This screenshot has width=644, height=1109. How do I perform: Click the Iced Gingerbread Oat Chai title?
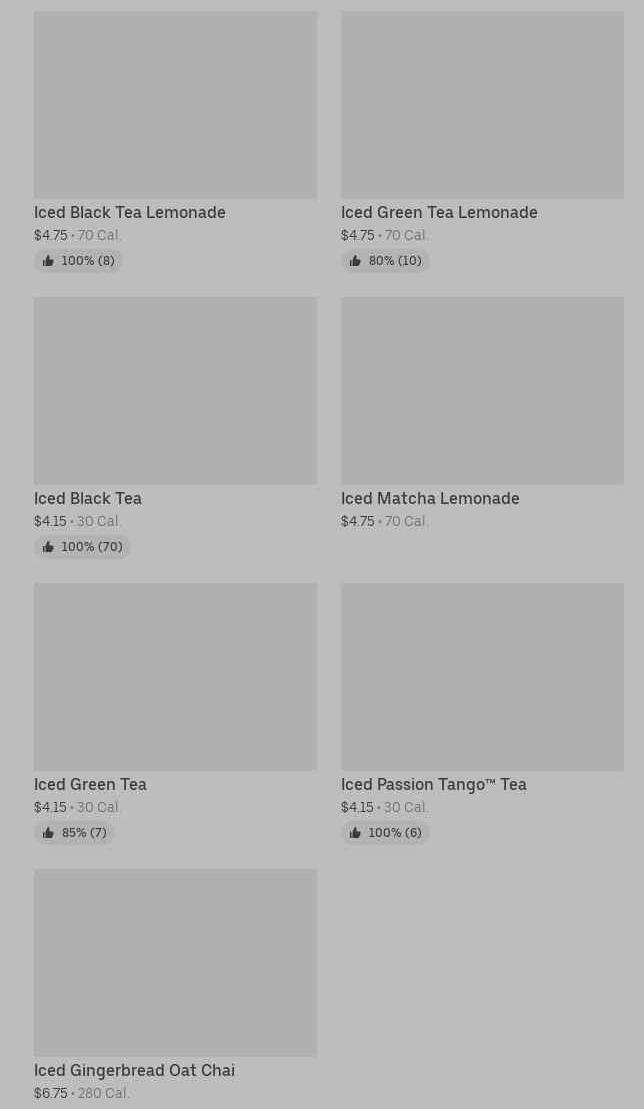tap(134, 1070)
